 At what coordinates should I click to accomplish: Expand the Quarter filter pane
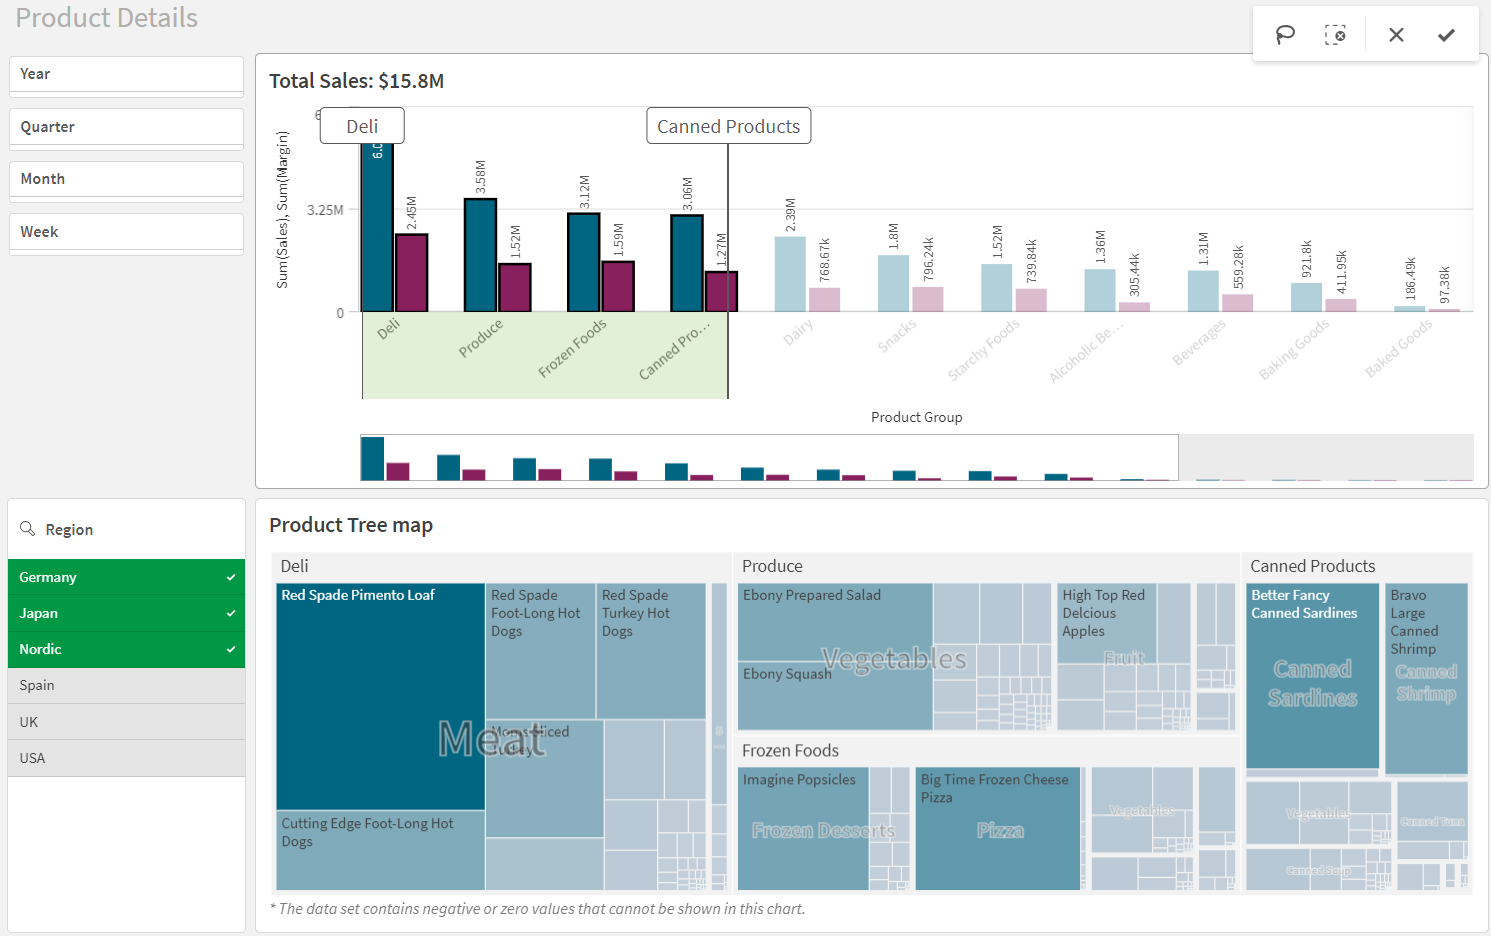pyautogui.click(x=126, y=127)
